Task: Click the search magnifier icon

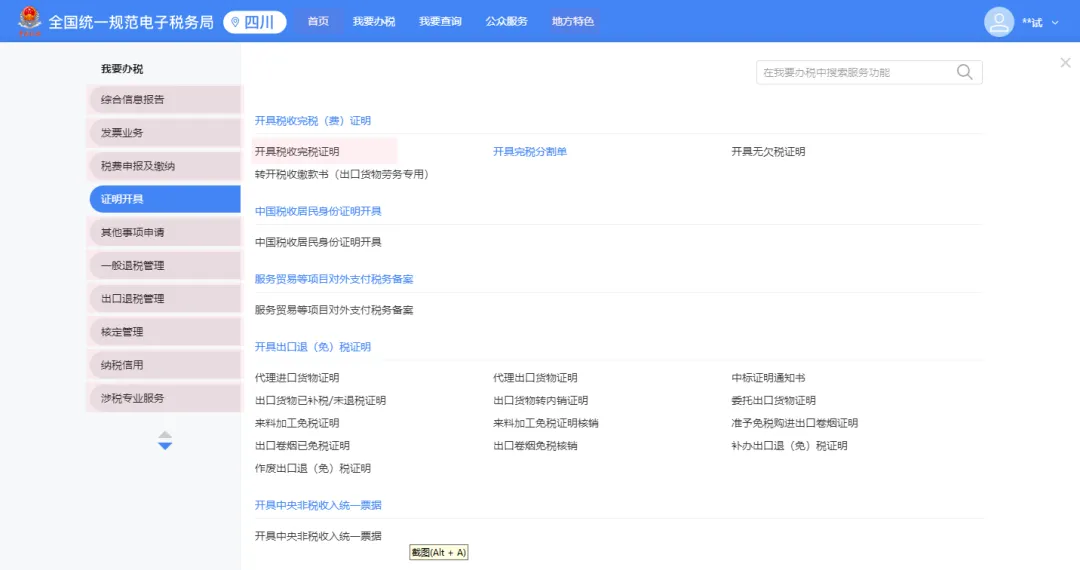Action: (x=964, y=72)
